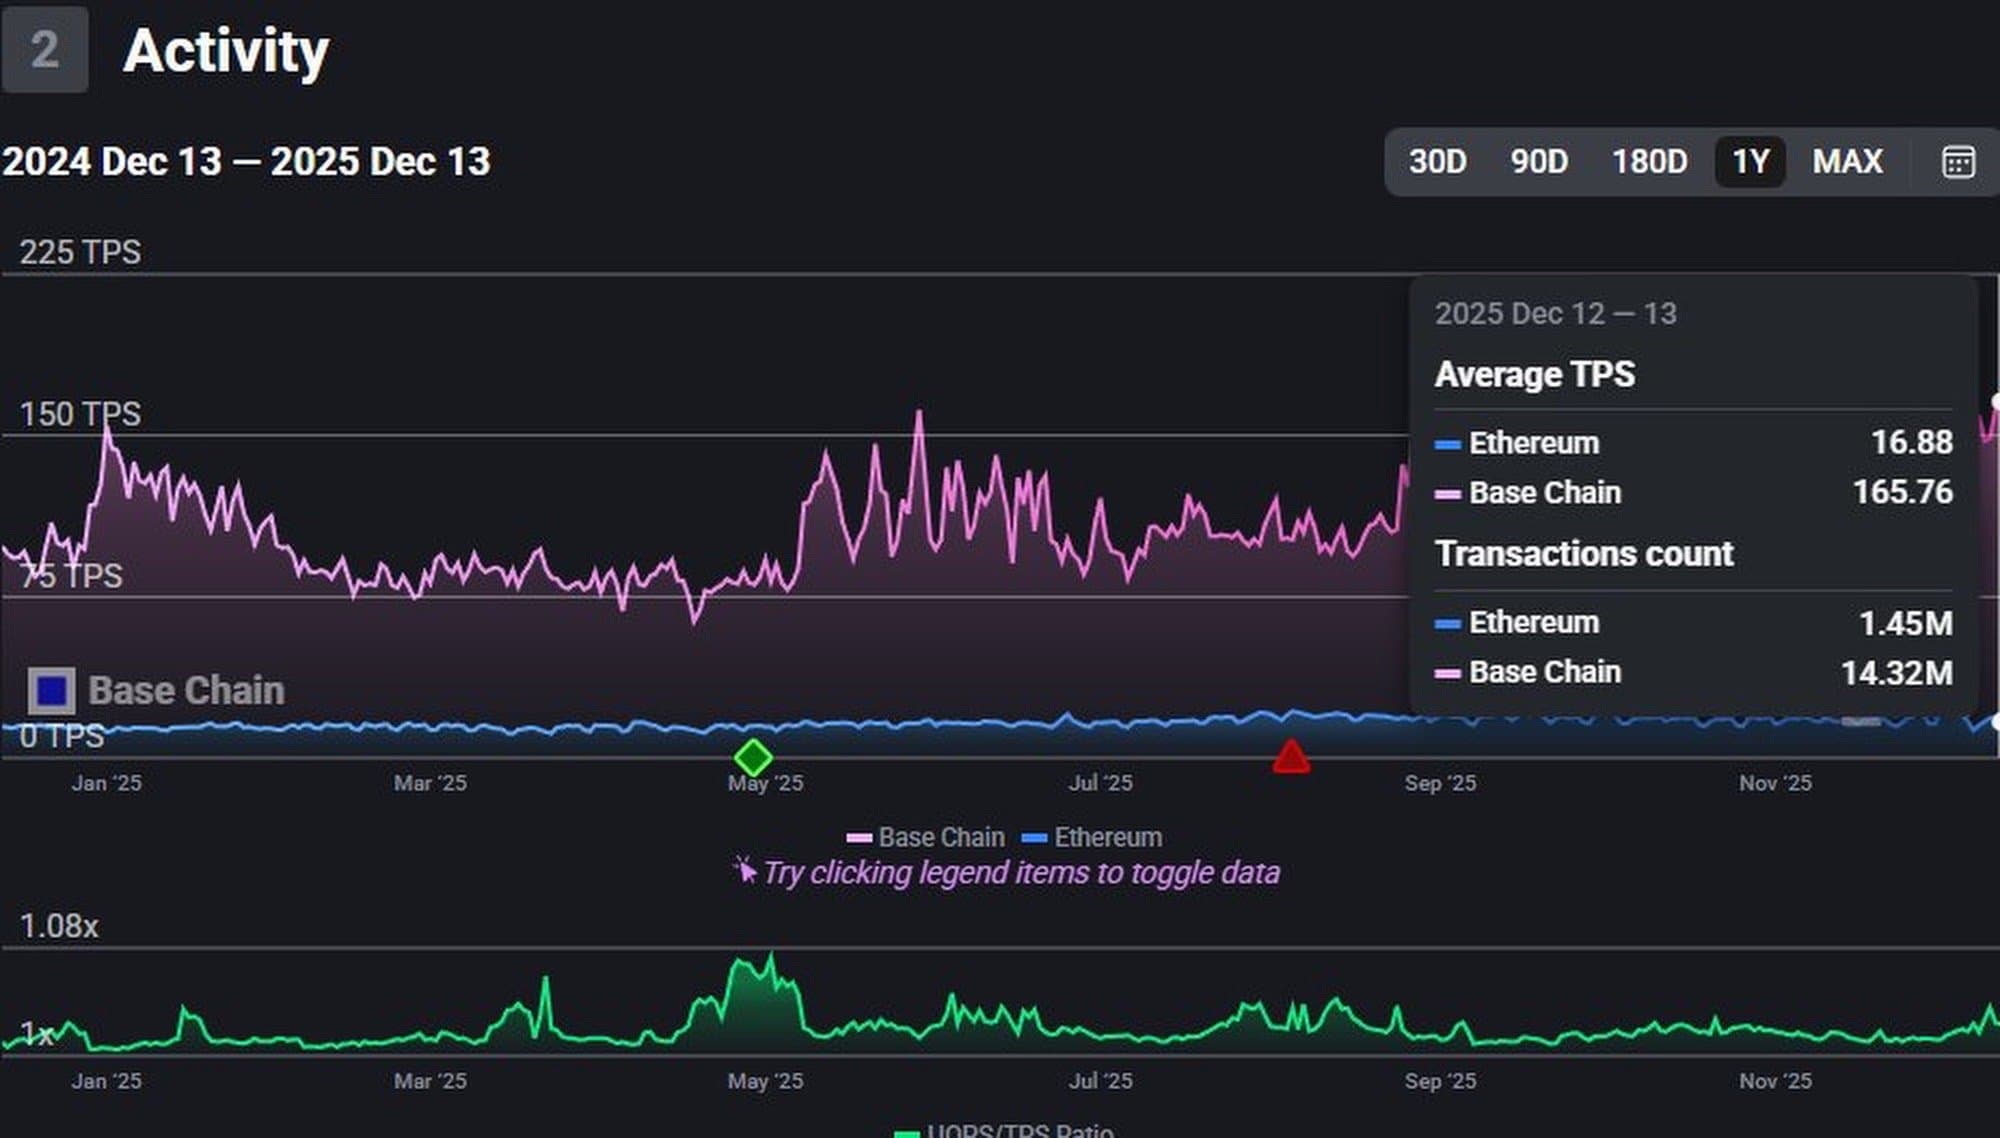Open the calendar date picker icon
Viewport: 2000px width, 1138px height.
(1957, 162)
